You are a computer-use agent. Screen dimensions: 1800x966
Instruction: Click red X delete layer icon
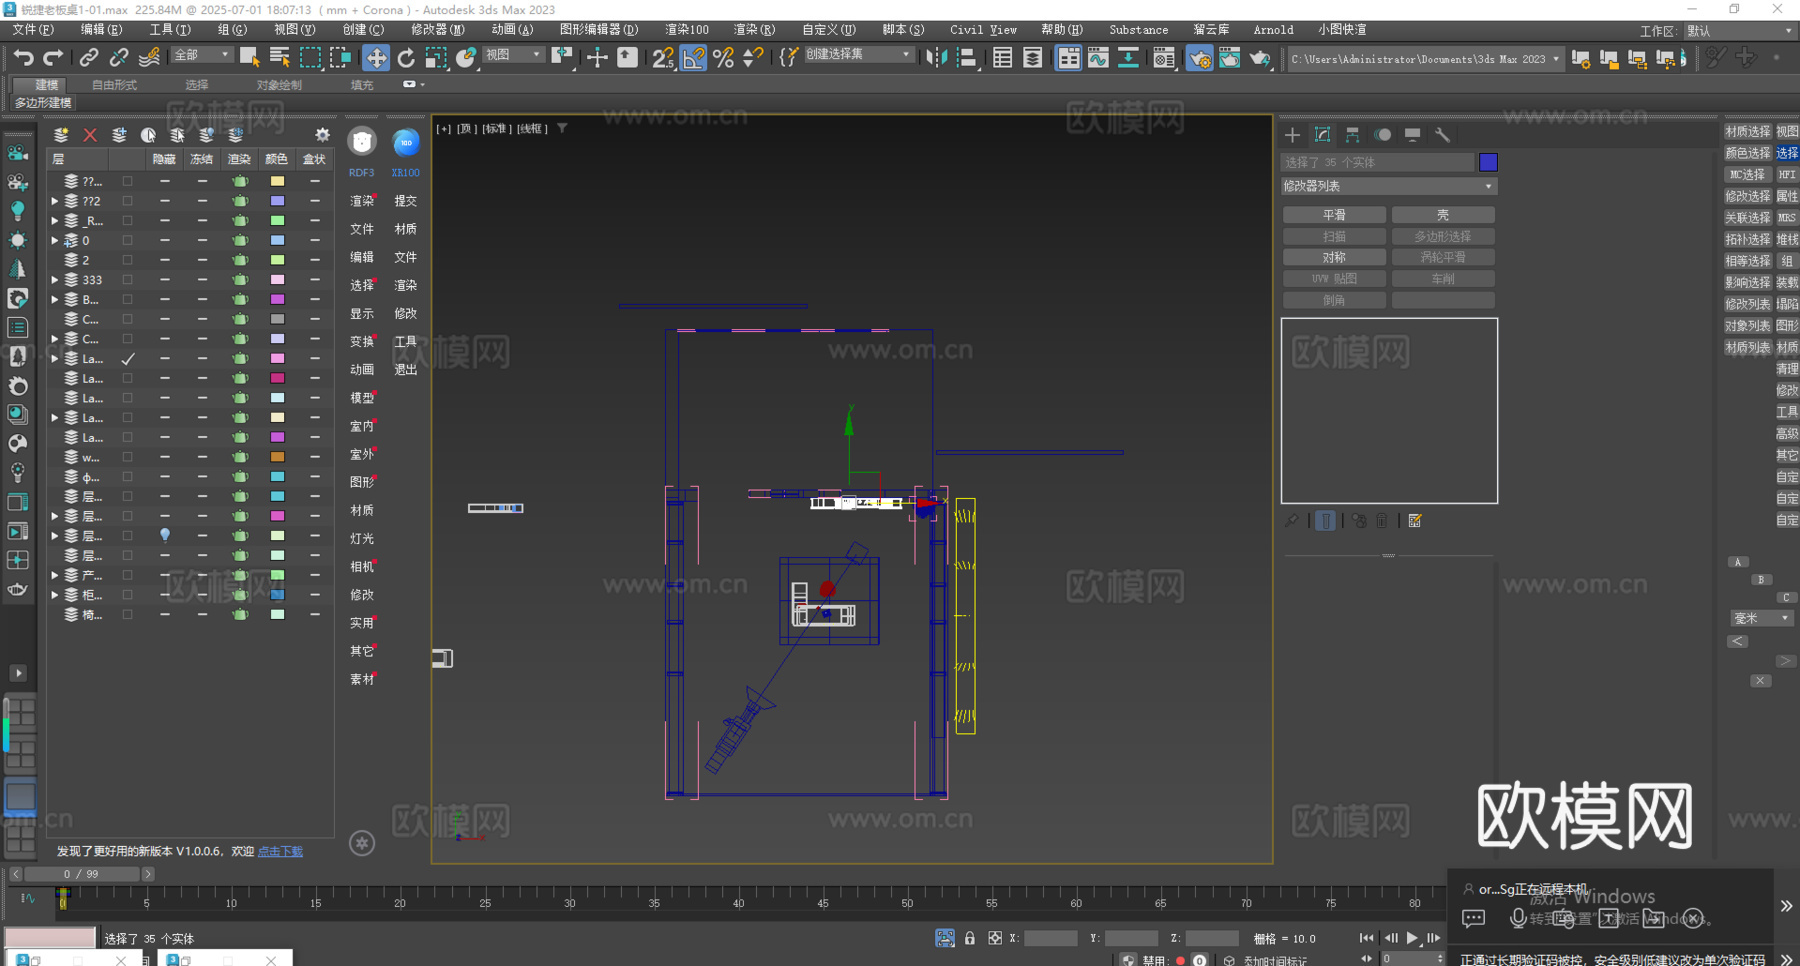point(90,134)
